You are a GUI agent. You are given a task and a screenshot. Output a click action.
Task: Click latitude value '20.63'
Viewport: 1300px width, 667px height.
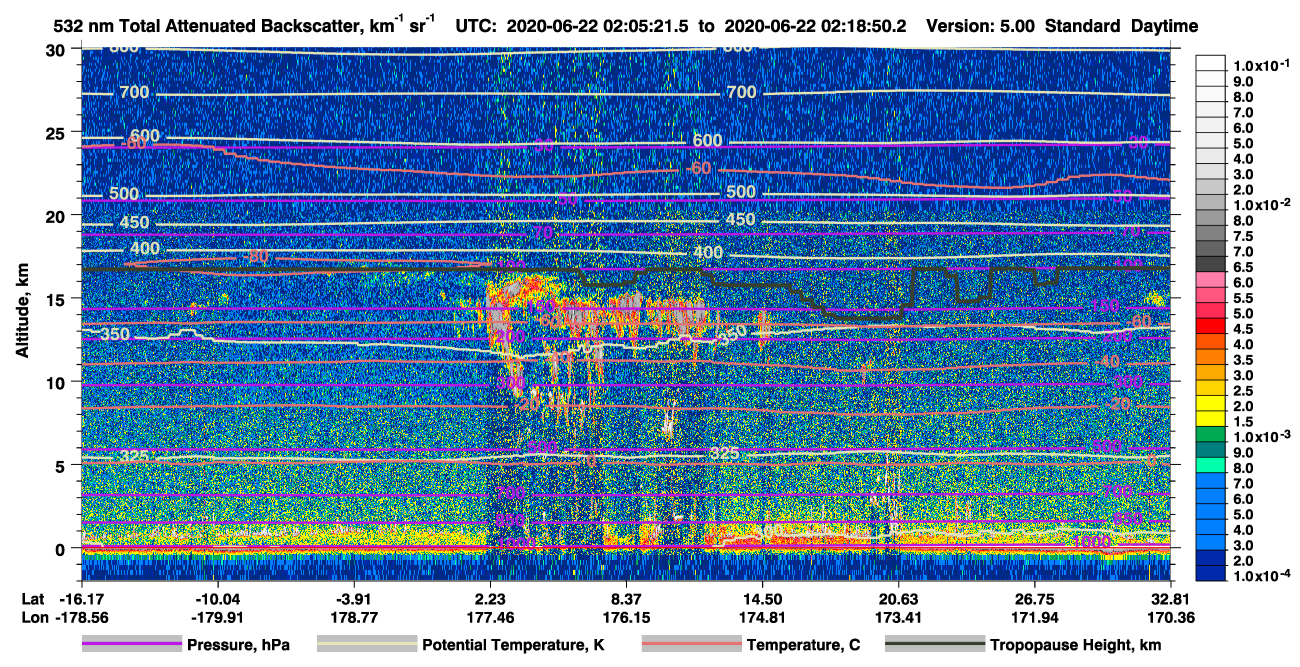tap(899, 598)
